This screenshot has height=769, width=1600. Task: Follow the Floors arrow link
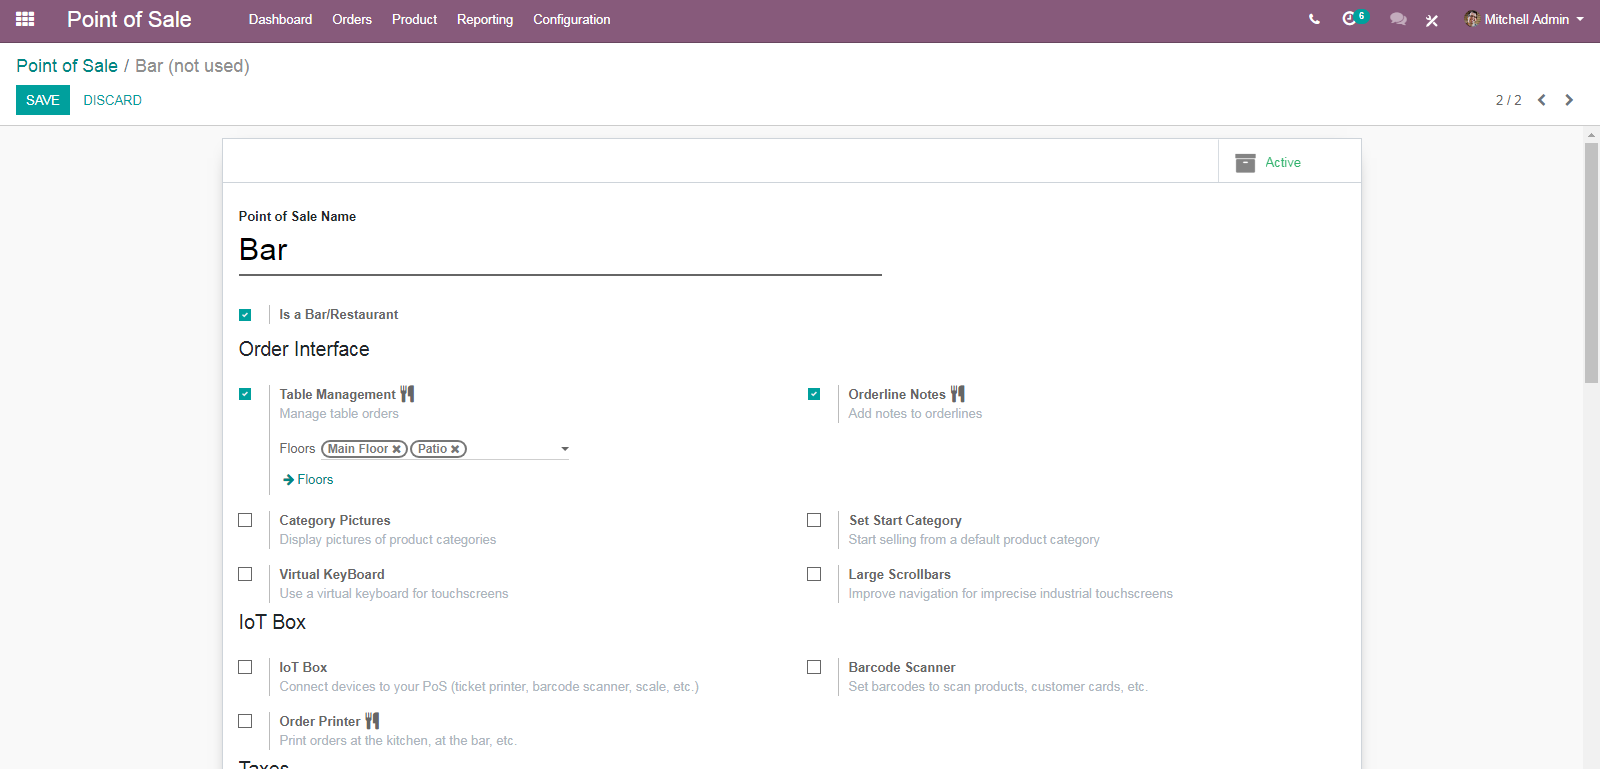[x=309, y=480]
